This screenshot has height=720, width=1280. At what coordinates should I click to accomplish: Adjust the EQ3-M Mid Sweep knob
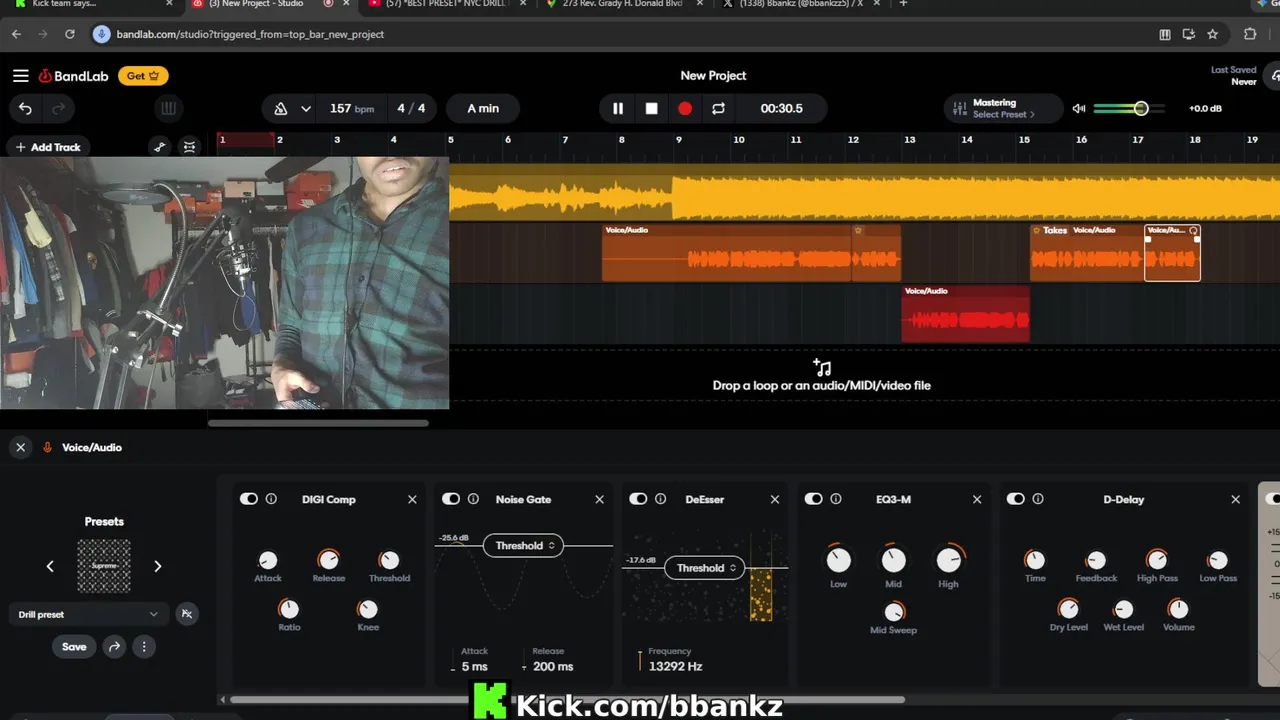pos(893,611)
